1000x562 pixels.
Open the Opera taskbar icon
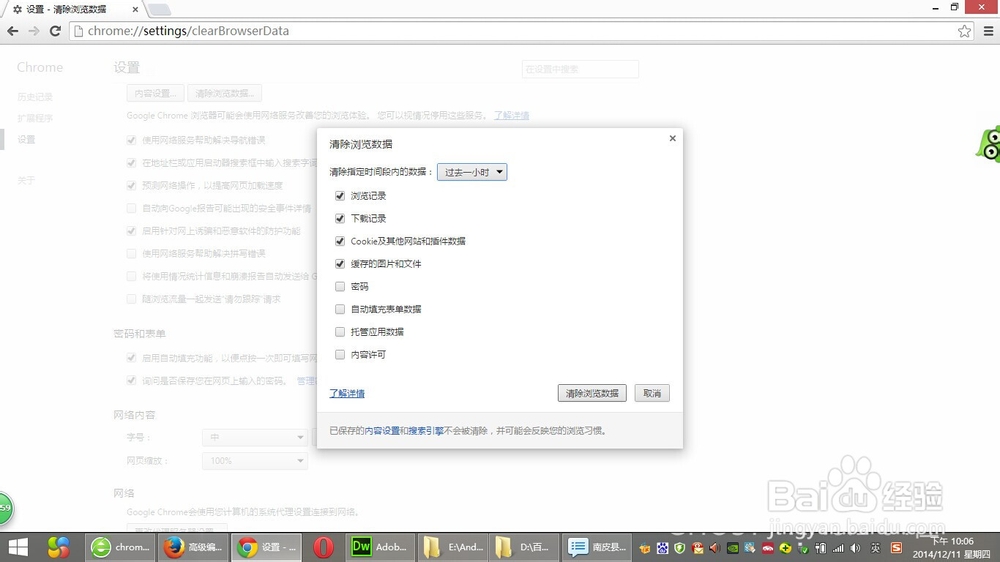click(323, 547)
